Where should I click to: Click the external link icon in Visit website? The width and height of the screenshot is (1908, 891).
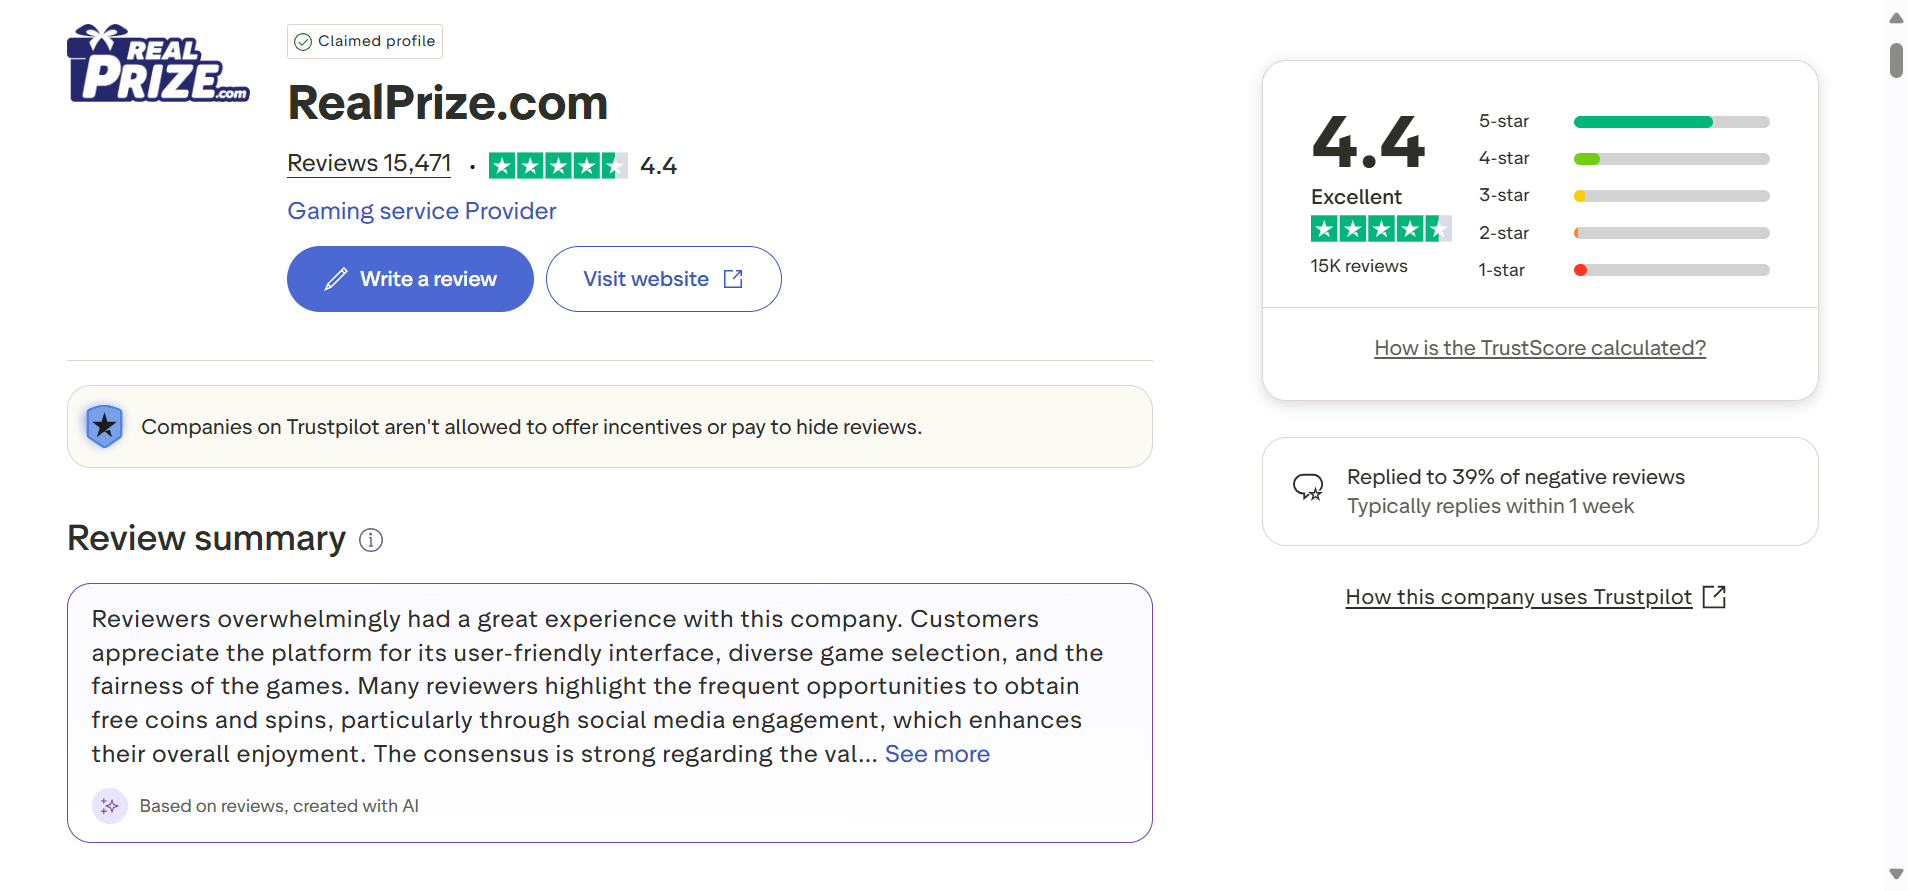pyautogui.click(x=733, y=279)
